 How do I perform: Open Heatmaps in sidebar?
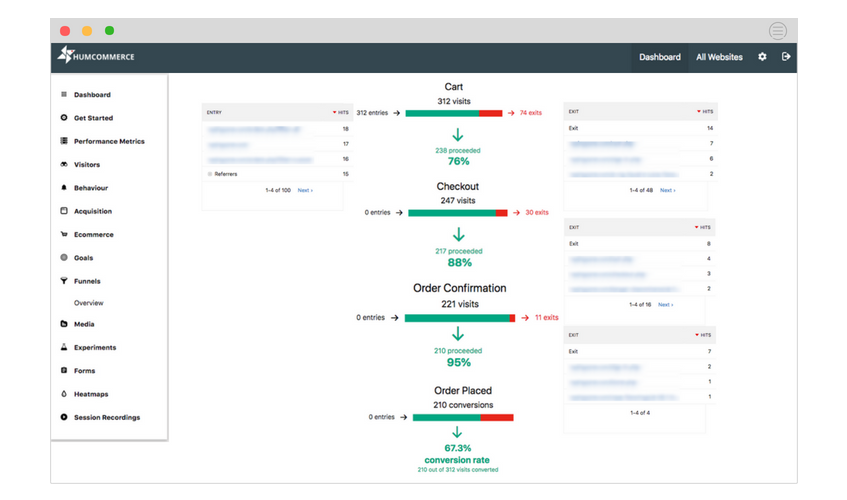pyautogui.click(x=91, y=394)
